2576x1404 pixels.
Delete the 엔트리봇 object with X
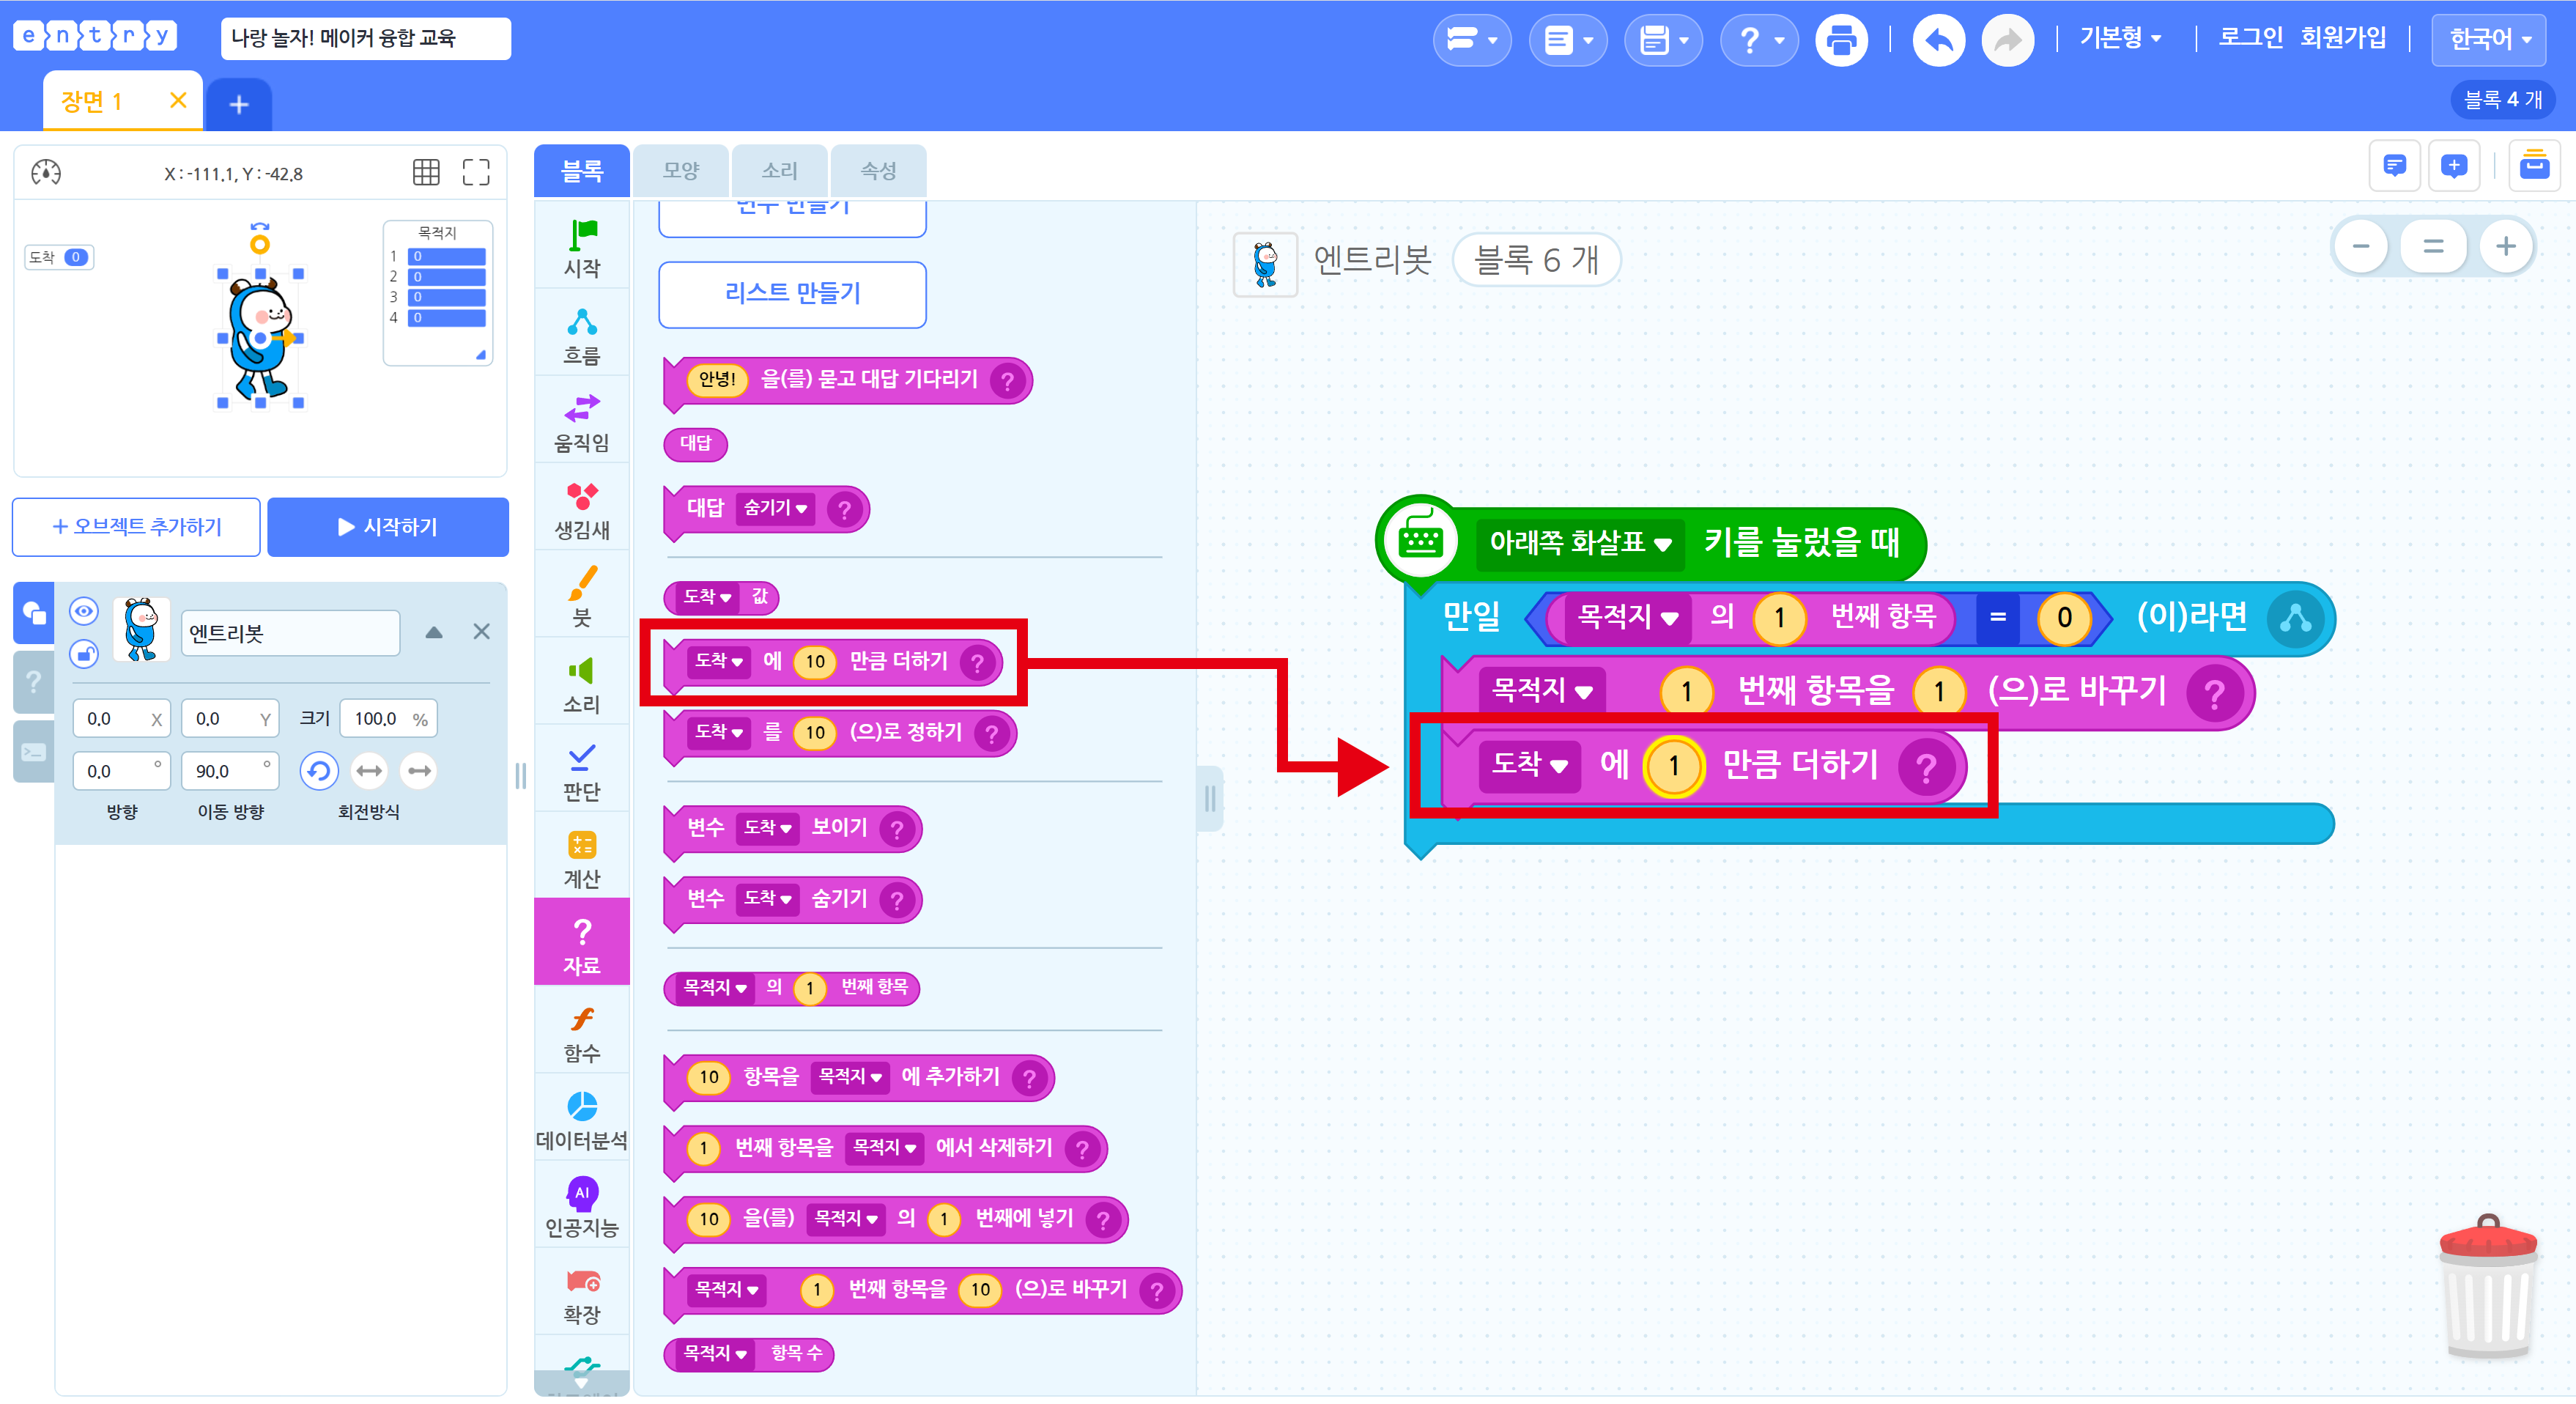[x=481, y=632]
